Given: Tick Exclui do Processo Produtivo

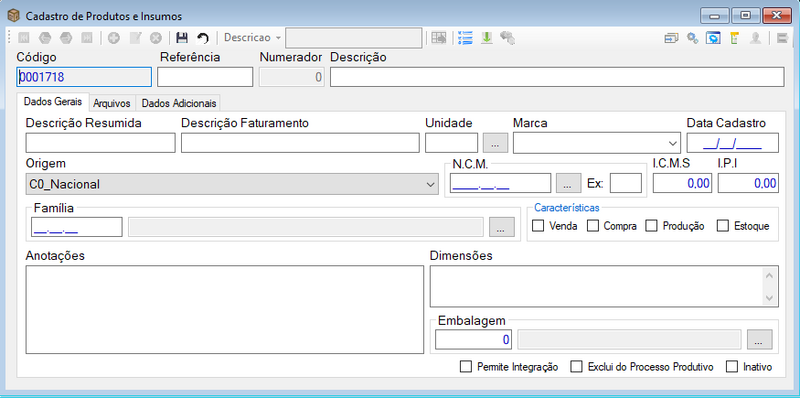Looking at the screenshot, I should coord(577,366).
